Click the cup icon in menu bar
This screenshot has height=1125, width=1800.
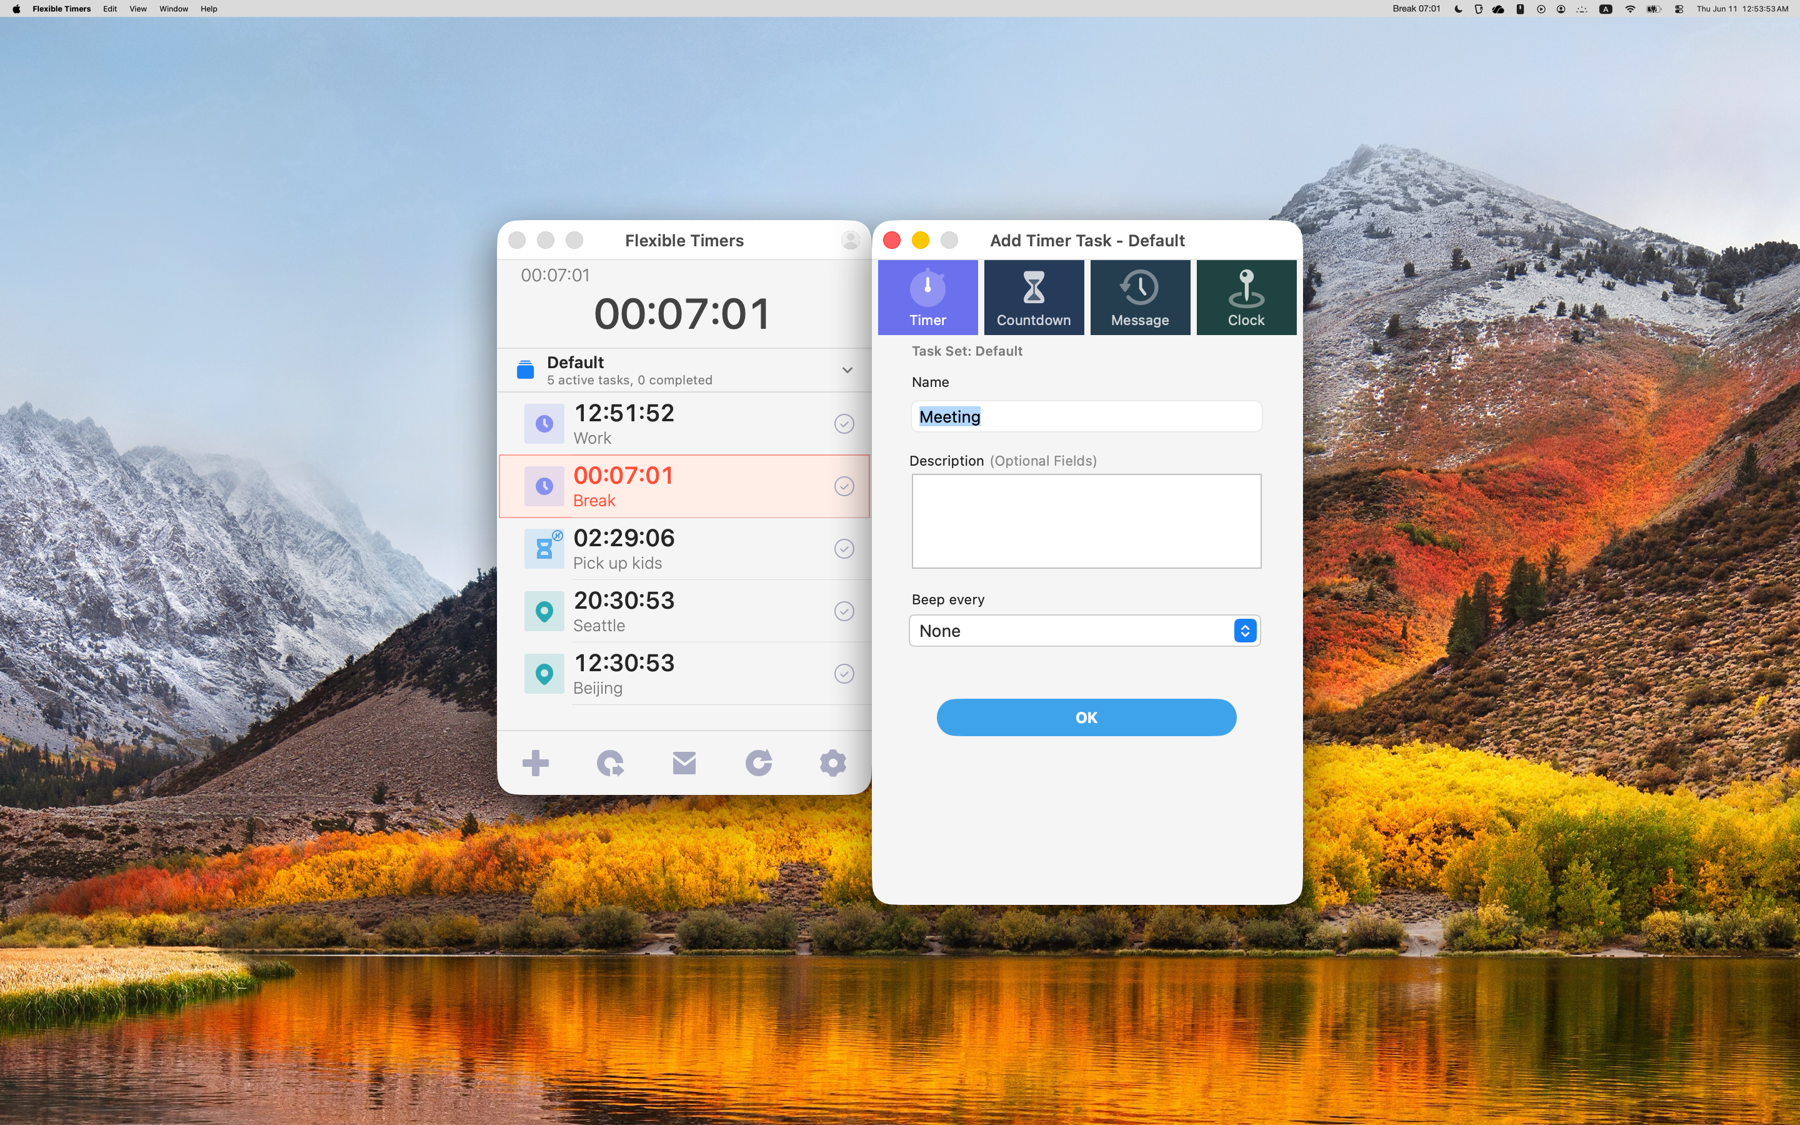click(x=1478, y=9)
